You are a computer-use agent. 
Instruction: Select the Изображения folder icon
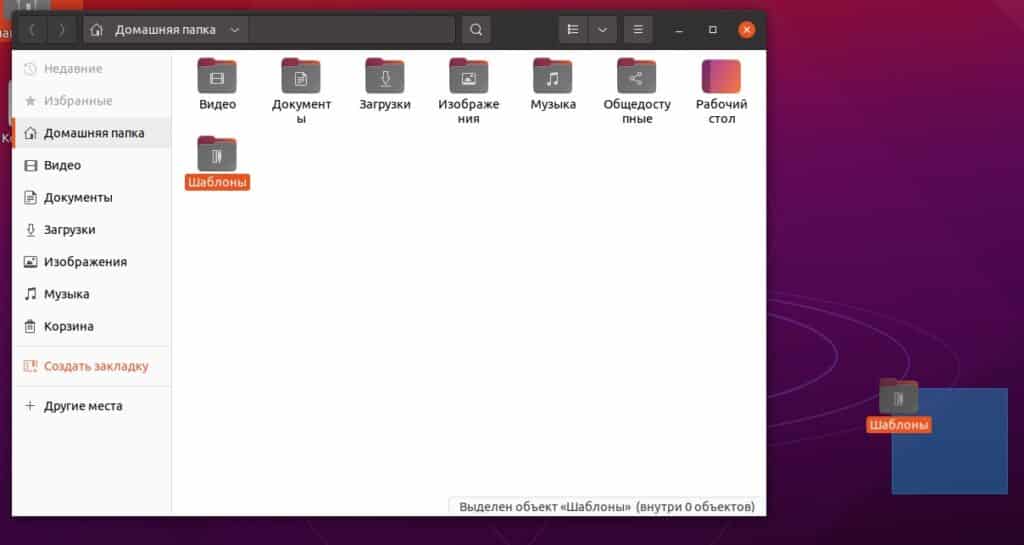468,77
